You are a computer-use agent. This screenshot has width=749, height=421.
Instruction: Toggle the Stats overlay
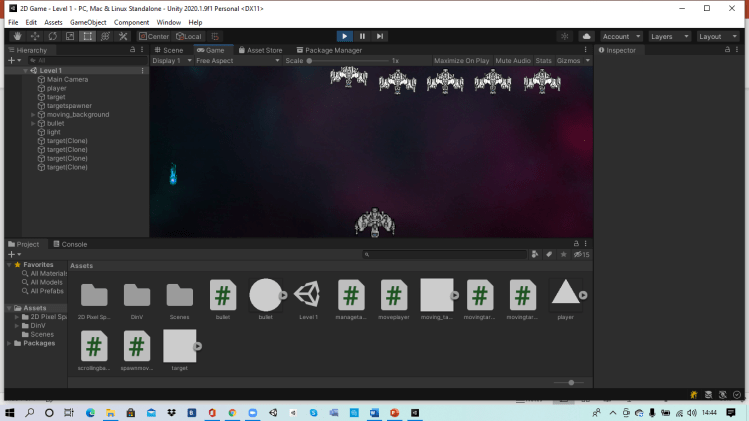point(543,61)
